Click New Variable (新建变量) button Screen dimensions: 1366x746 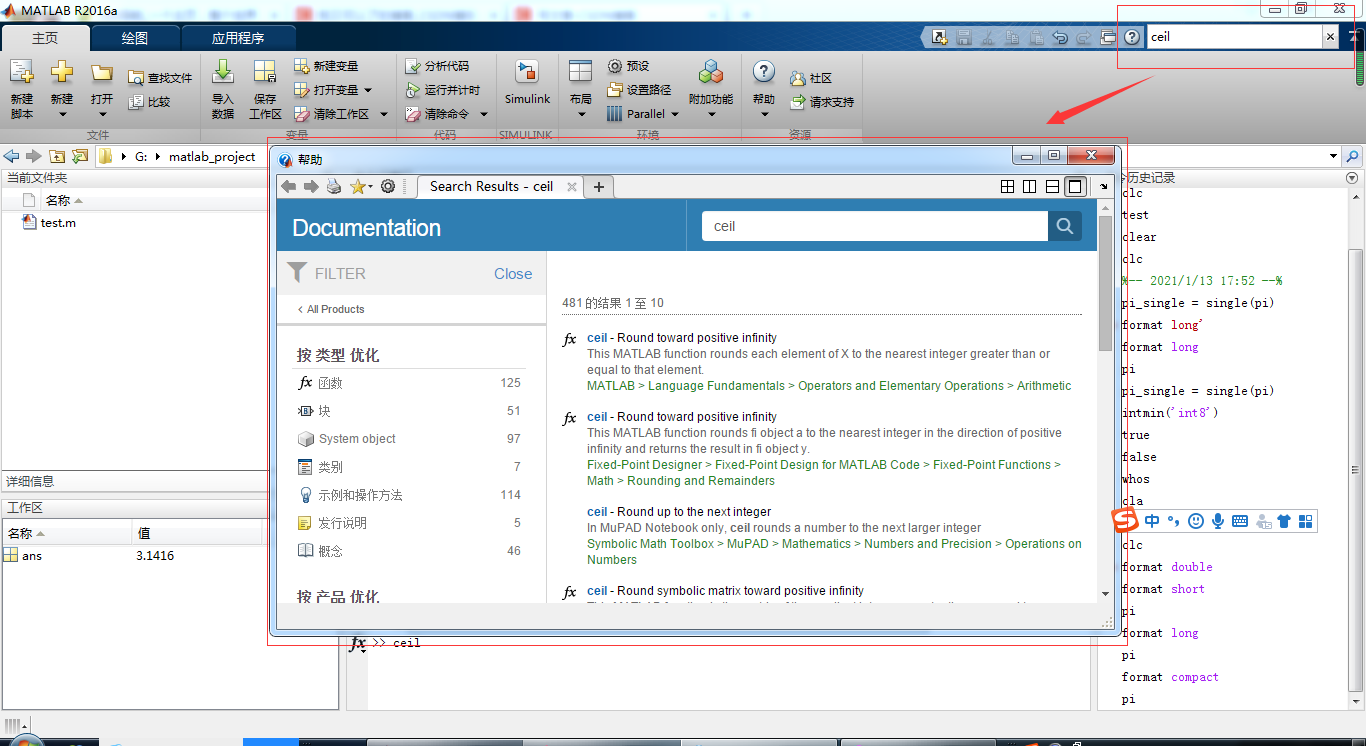[326, 66]
